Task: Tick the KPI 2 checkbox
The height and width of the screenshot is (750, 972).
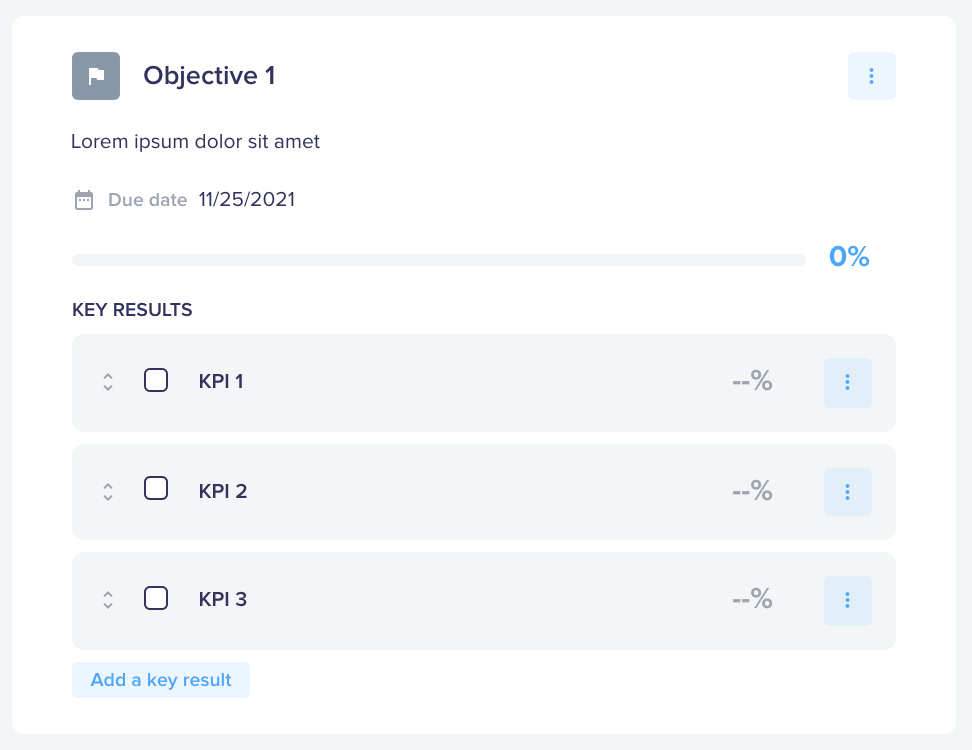Action: (156, 488)
